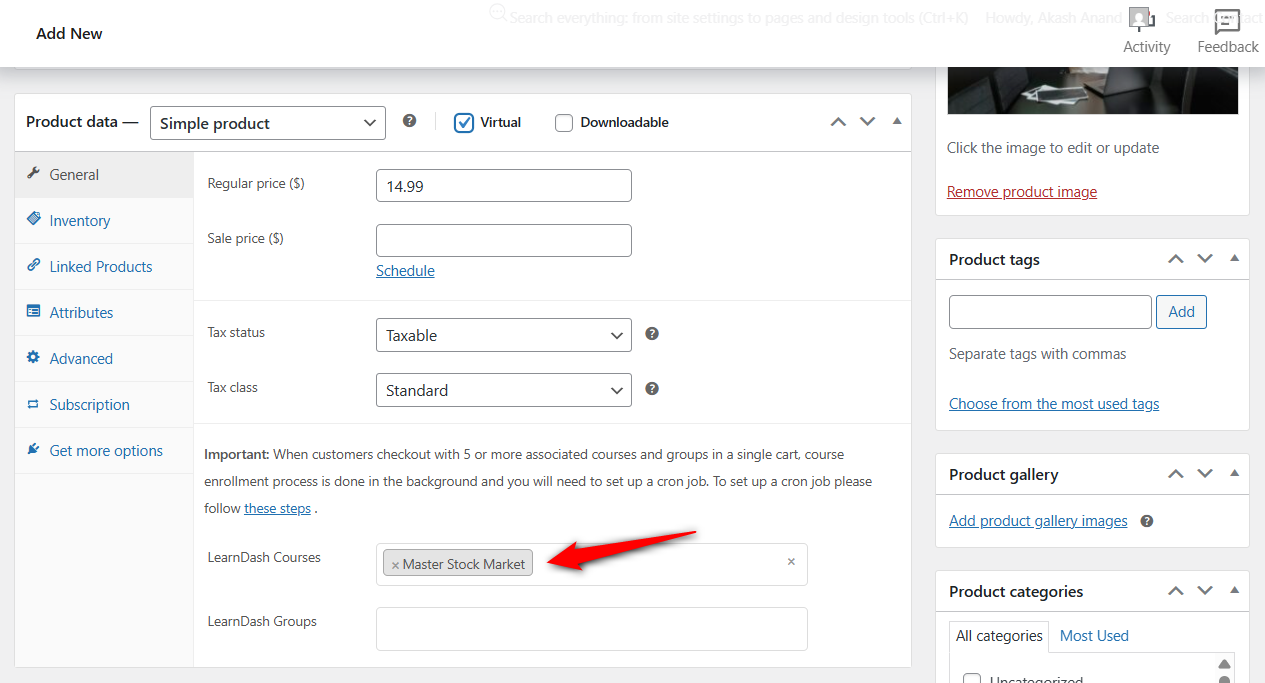Click the Remove product image link

pos(1021,191)
